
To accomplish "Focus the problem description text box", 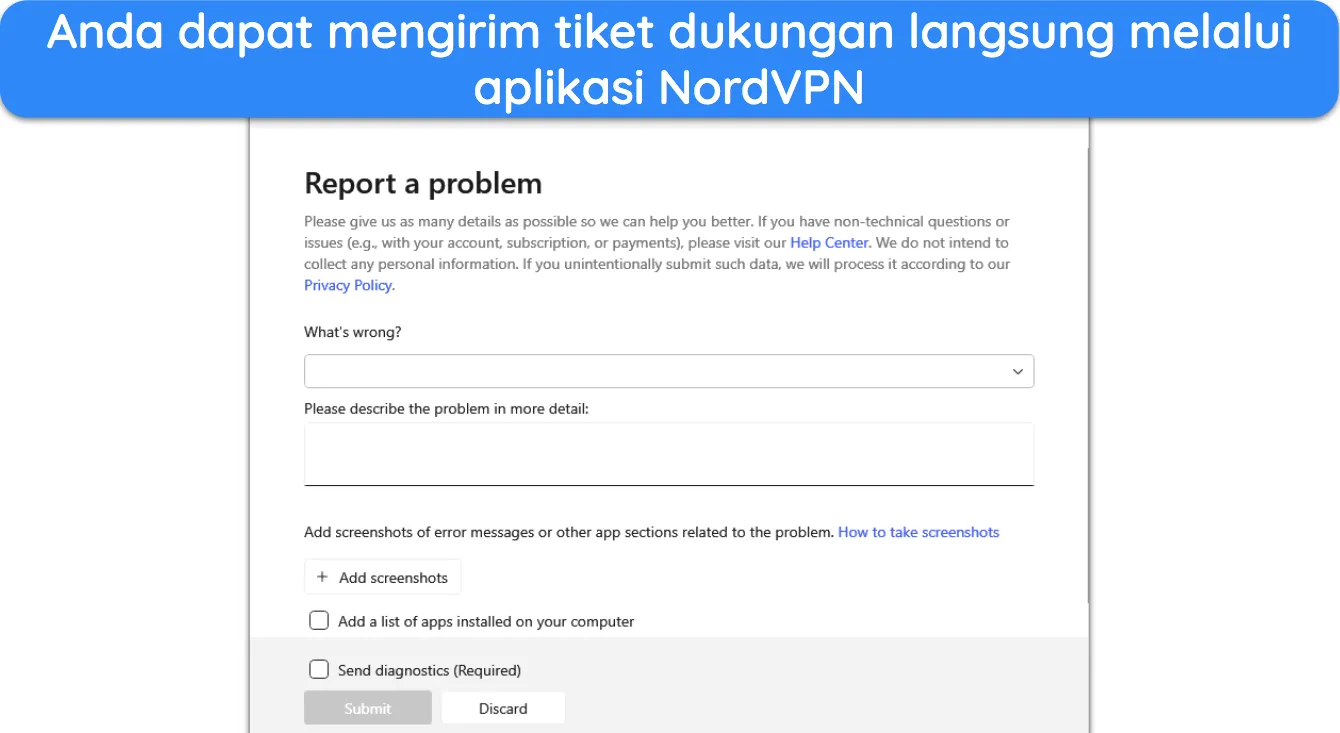I will pos(669,454).
